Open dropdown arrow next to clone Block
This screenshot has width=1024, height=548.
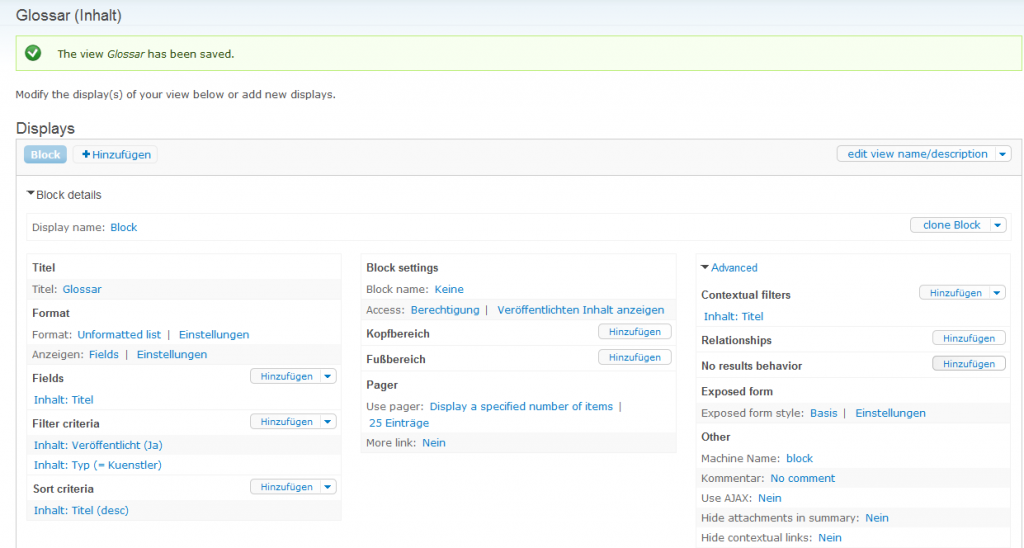(x=997, y=225)
